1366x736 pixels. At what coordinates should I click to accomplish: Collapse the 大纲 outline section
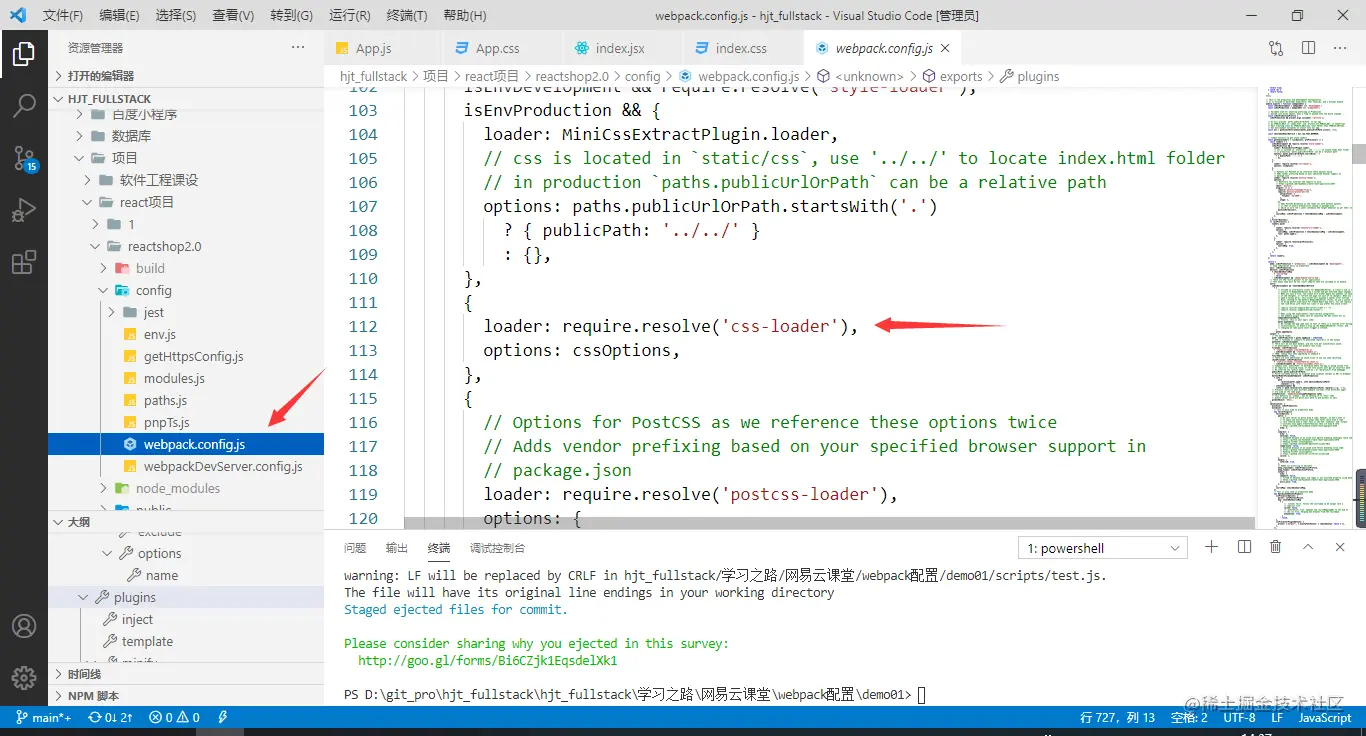[186, 522]
